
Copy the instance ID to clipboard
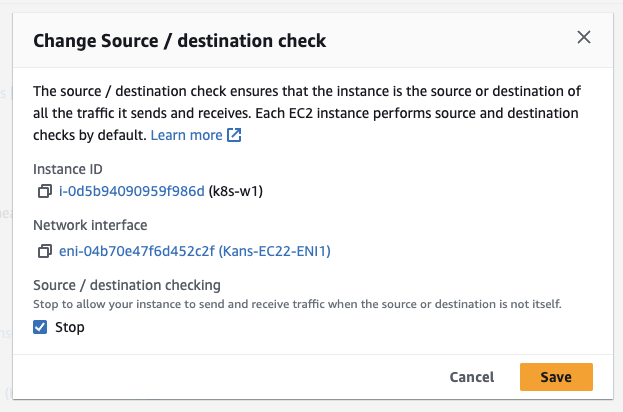tap(44, 190)
